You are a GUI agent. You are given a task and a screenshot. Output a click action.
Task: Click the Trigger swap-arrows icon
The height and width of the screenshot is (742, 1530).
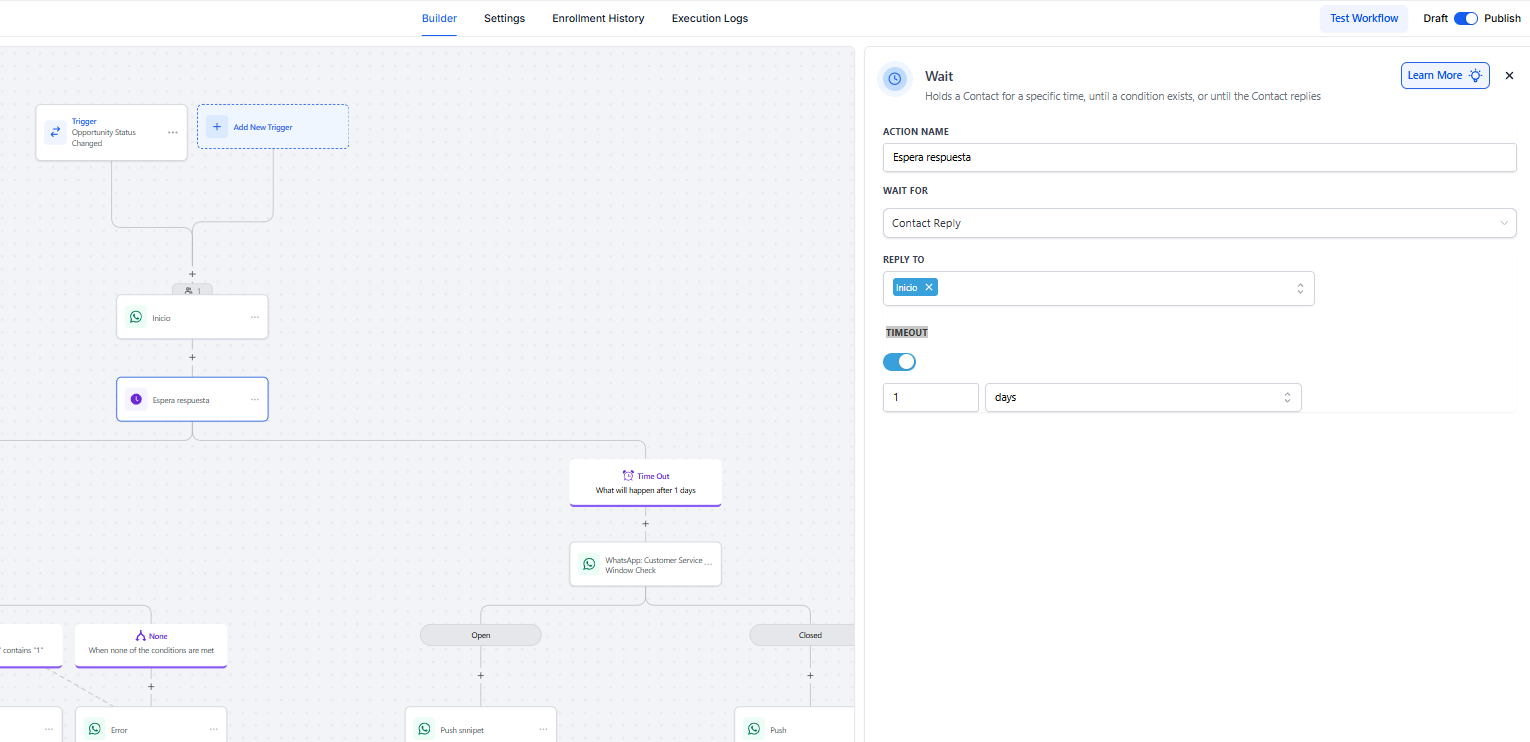click(55, 132)
